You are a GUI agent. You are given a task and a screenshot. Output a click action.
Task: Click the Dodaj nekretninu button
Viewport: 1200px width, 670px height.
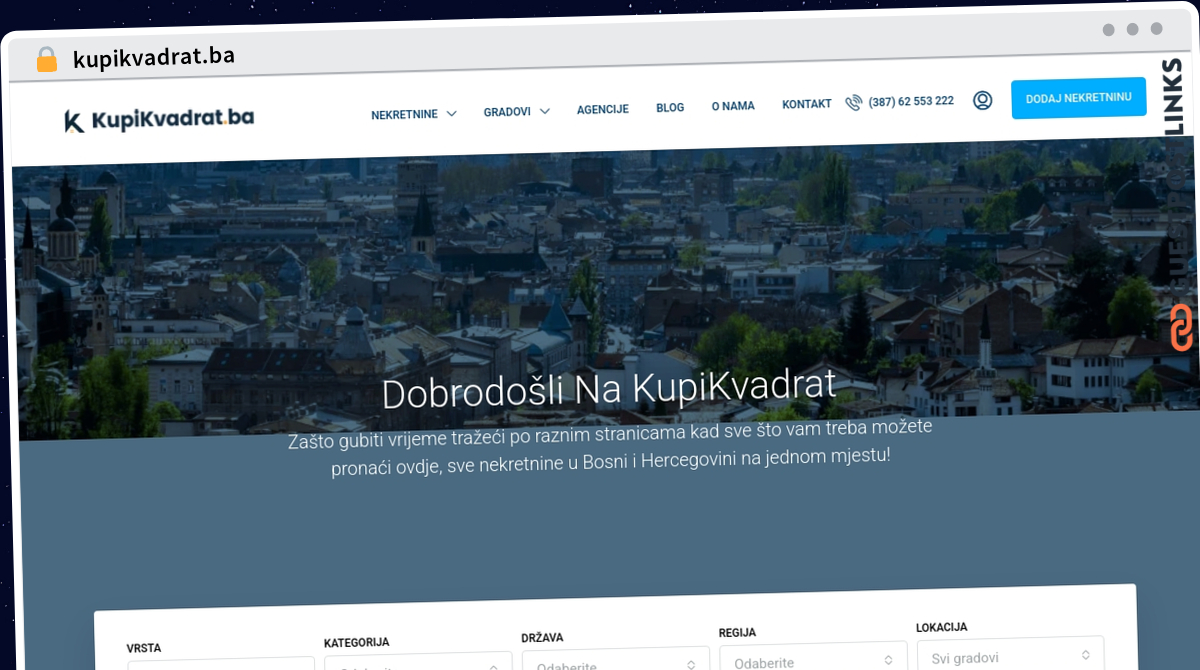click(1078, 98)
